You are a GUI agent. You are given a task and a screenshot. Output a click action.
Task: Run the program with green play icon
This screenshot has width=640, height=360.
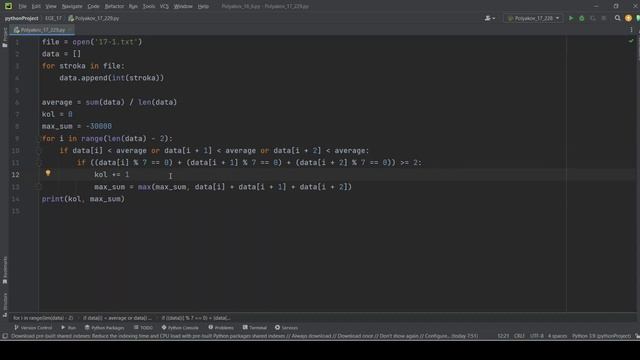pyautogui.click(x=571, y=18)
